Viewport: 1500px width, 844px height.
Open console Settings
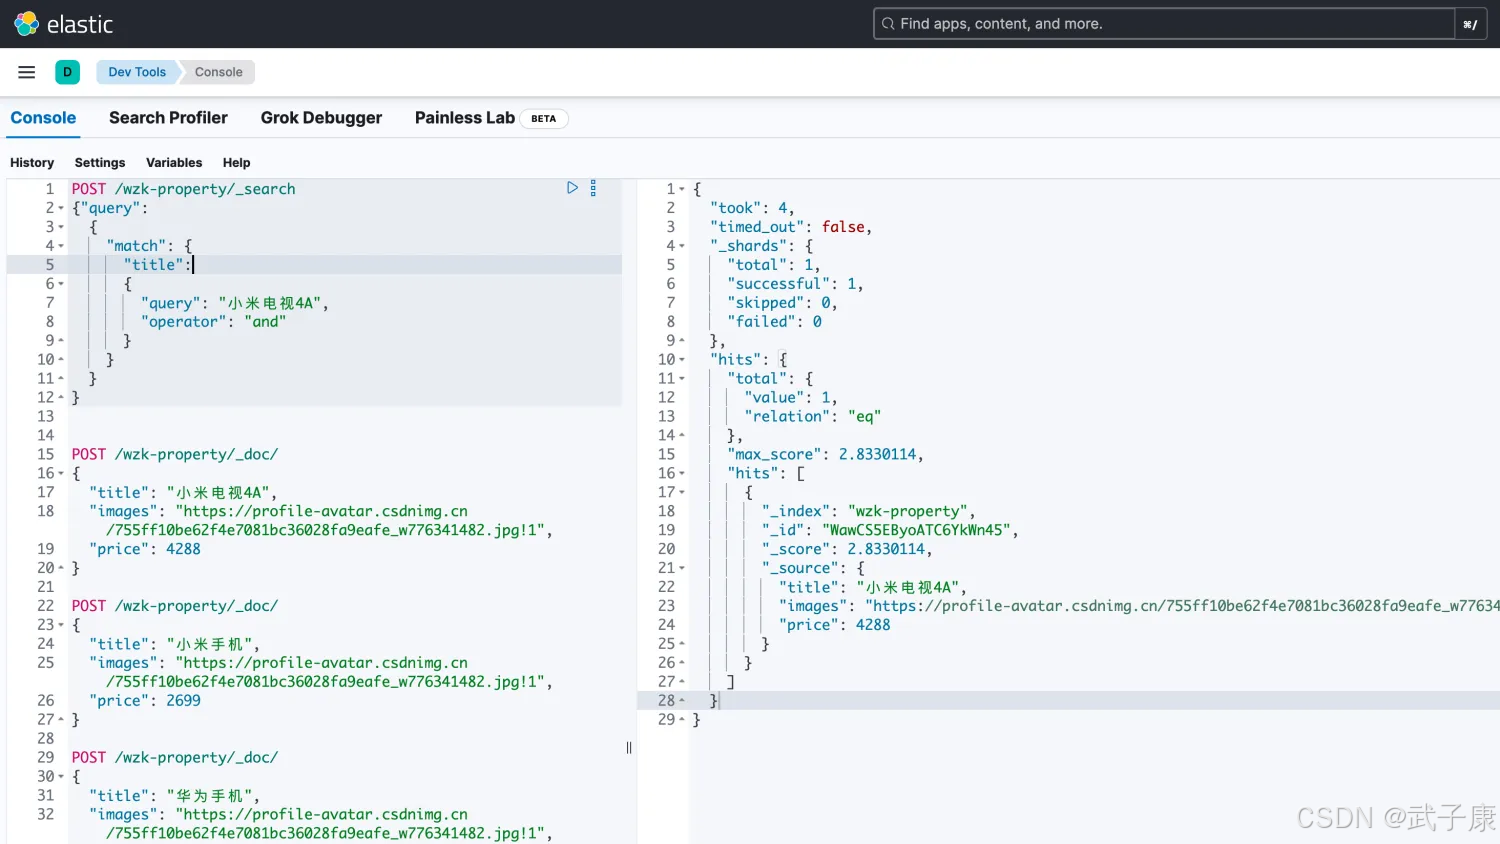point(100,163)
